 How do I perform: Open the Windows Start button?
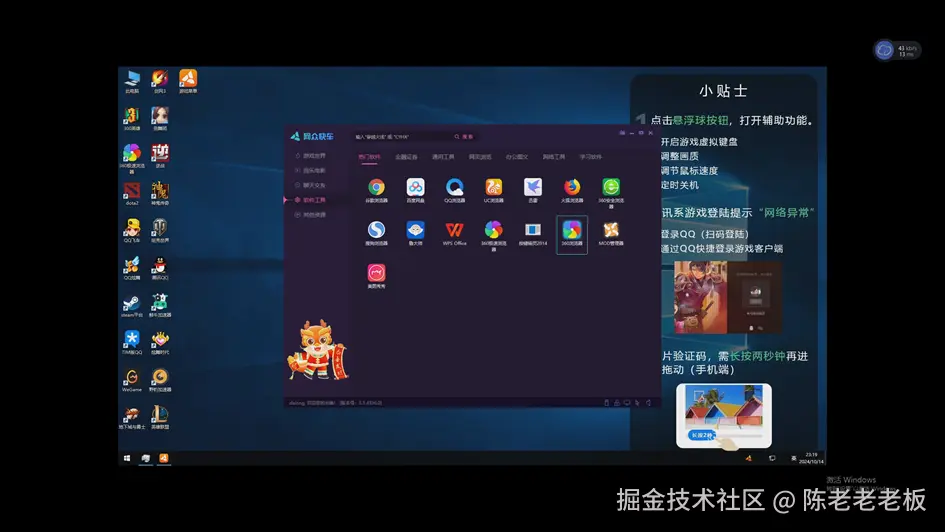tap(127, 458)
